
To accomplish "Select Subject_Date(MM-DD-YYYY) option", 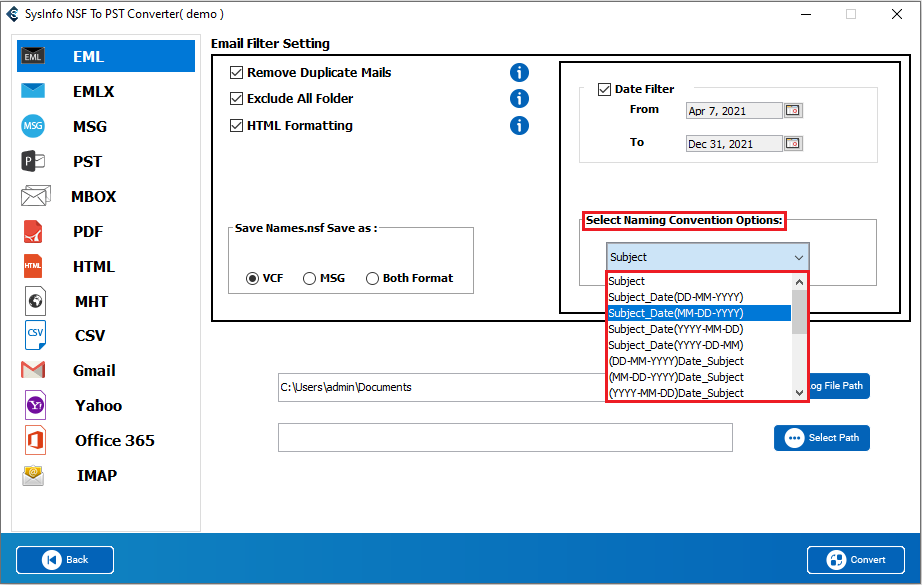I will pyautogui.click(x=699, y=313).
